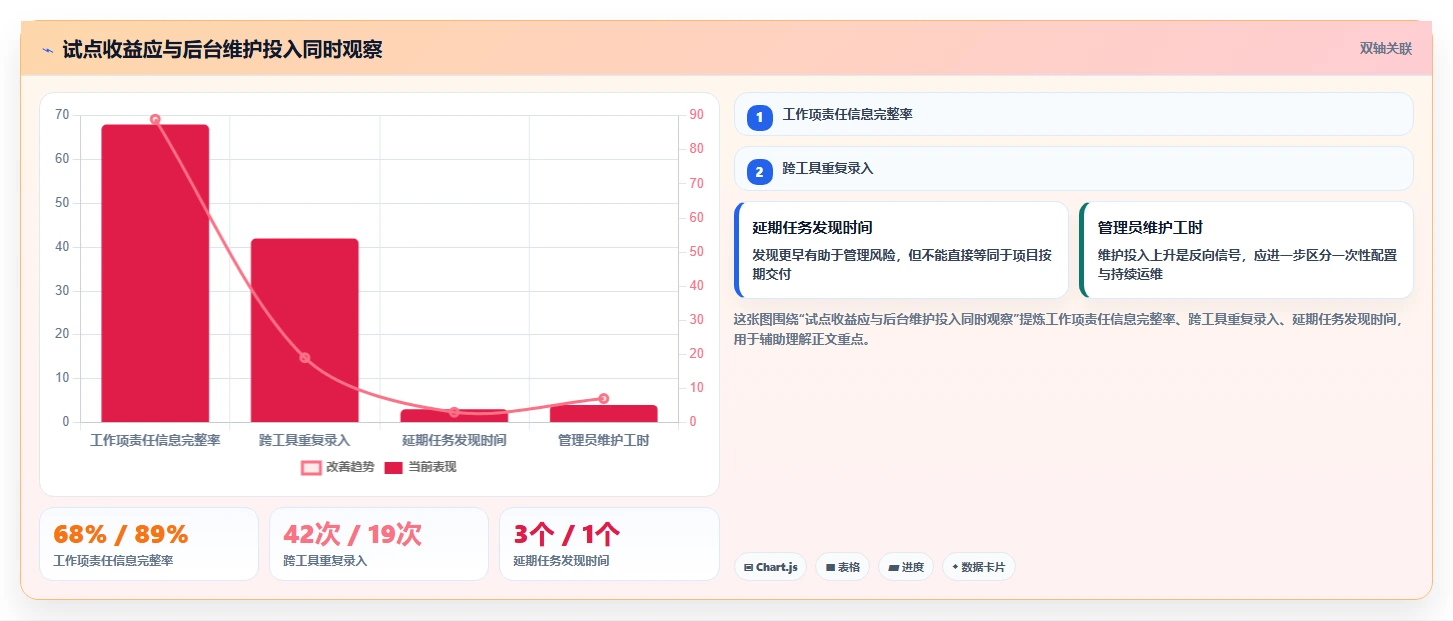Click the 表格 tag

(x=843, y=567)
